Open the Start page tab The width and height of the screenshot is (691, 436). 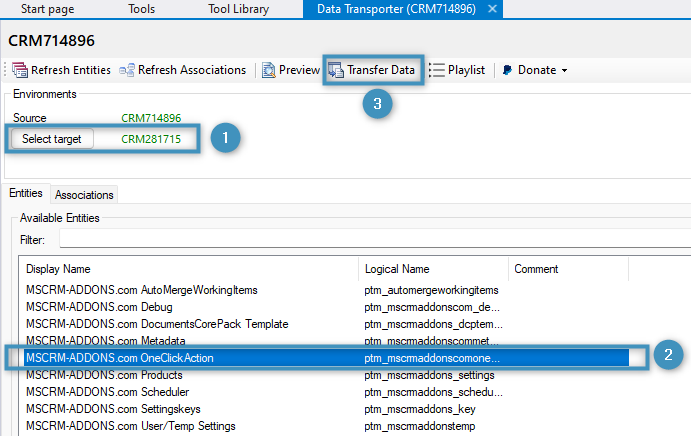click(48, 9)
